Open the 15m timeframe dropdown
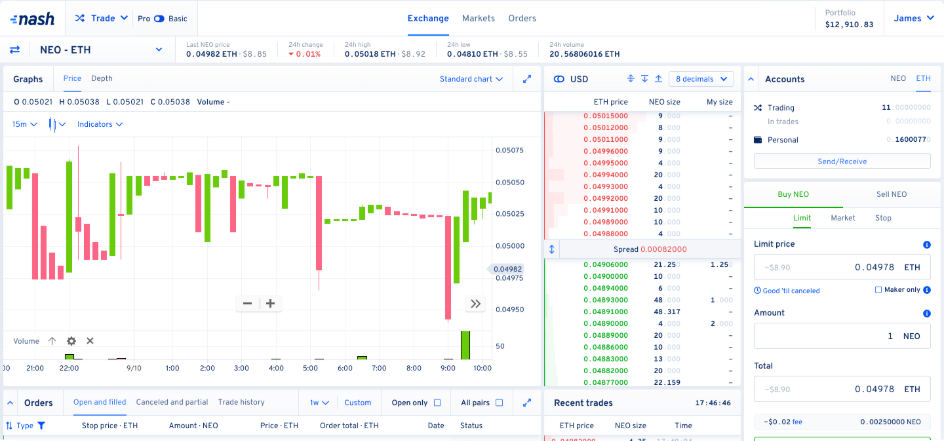944x441 pixels. (25, 125)
